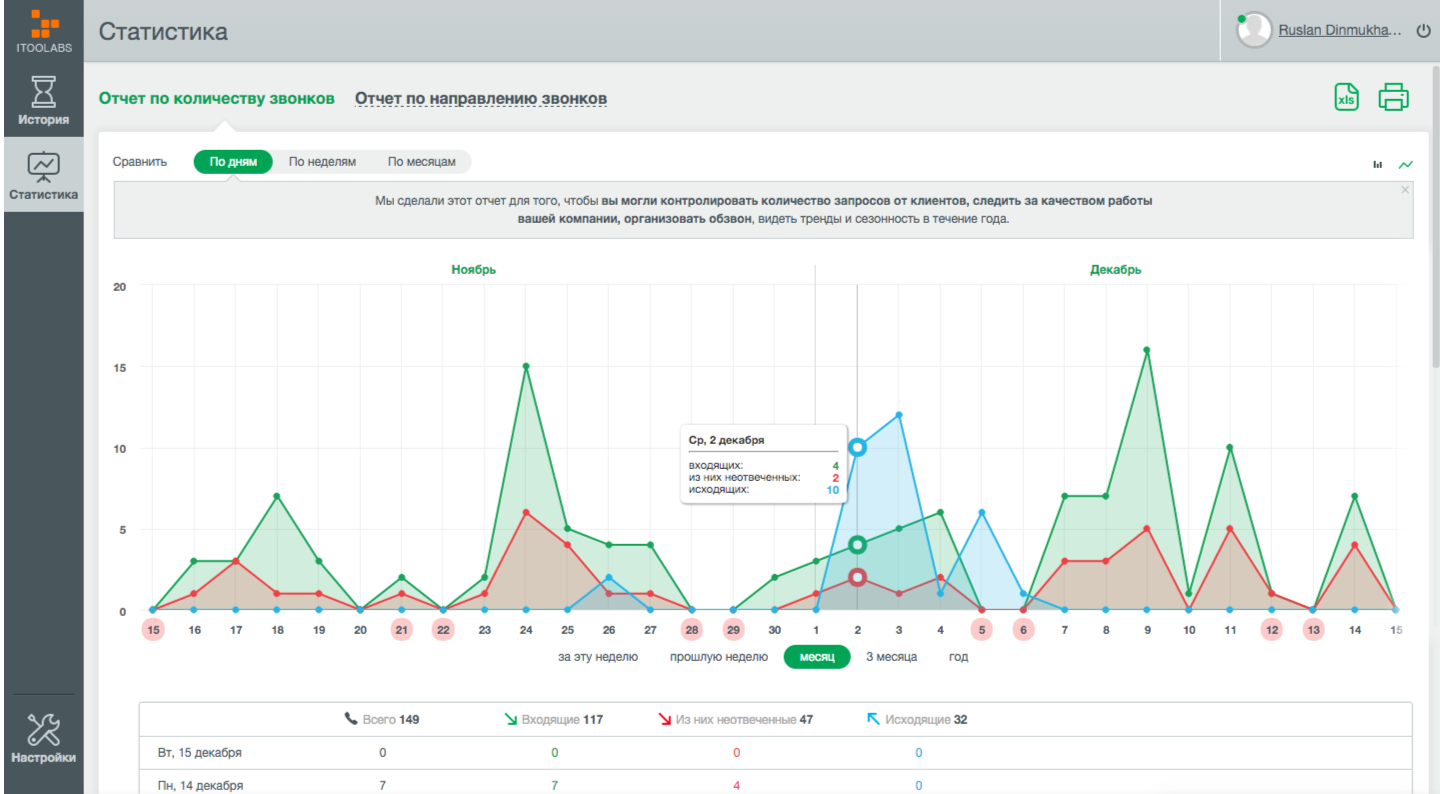Switch chart to bar view

pyautogui.click(x=1378, y=164)
